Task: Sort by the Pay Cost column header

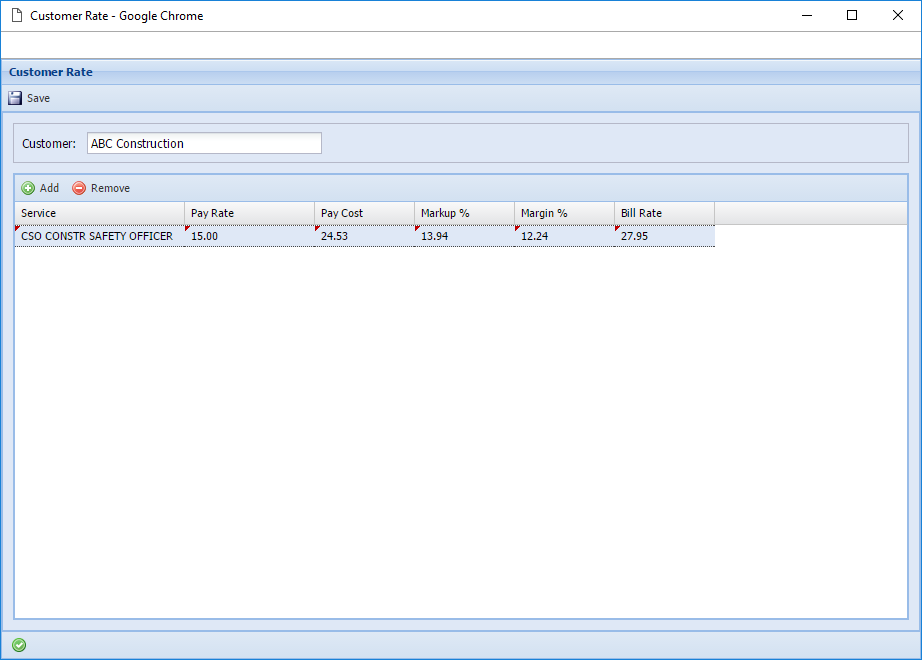Action: pyautogui.click(x=364, y=213)
